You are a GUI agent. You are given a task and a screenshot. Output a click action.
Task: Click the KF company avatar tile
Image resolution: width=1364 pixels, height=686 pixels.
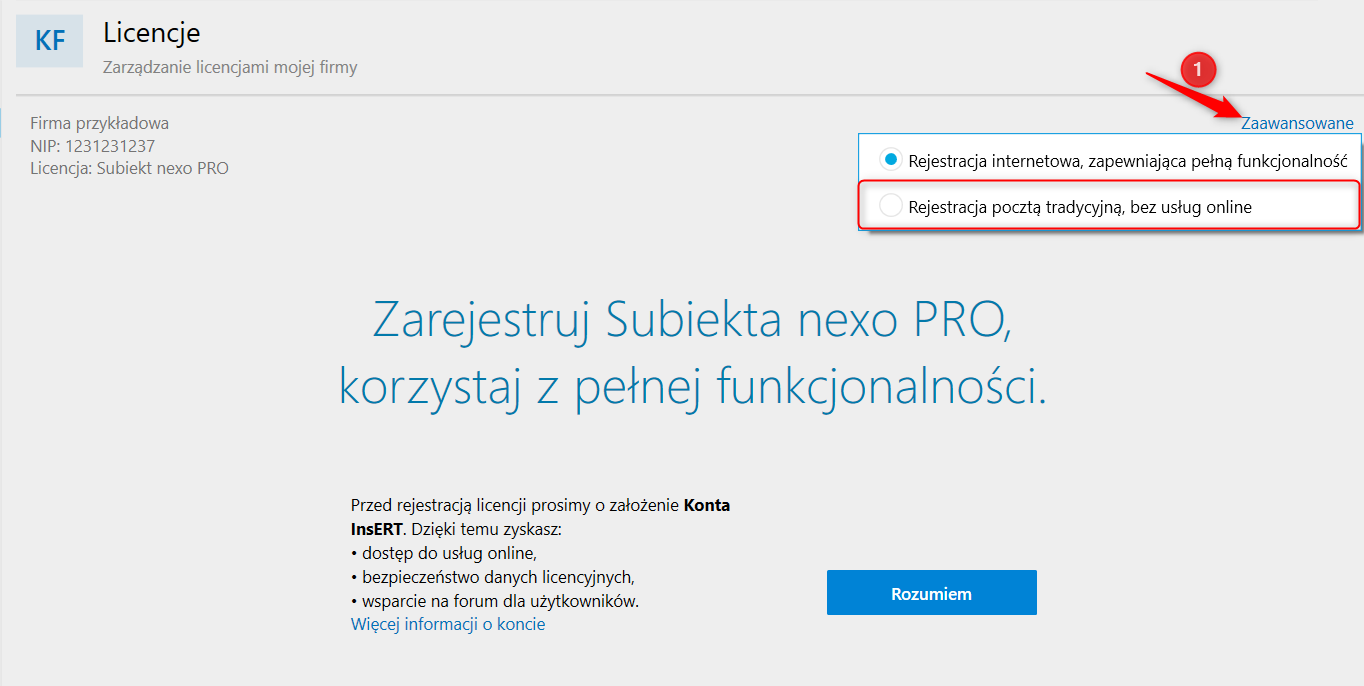[x=50, y=41]
